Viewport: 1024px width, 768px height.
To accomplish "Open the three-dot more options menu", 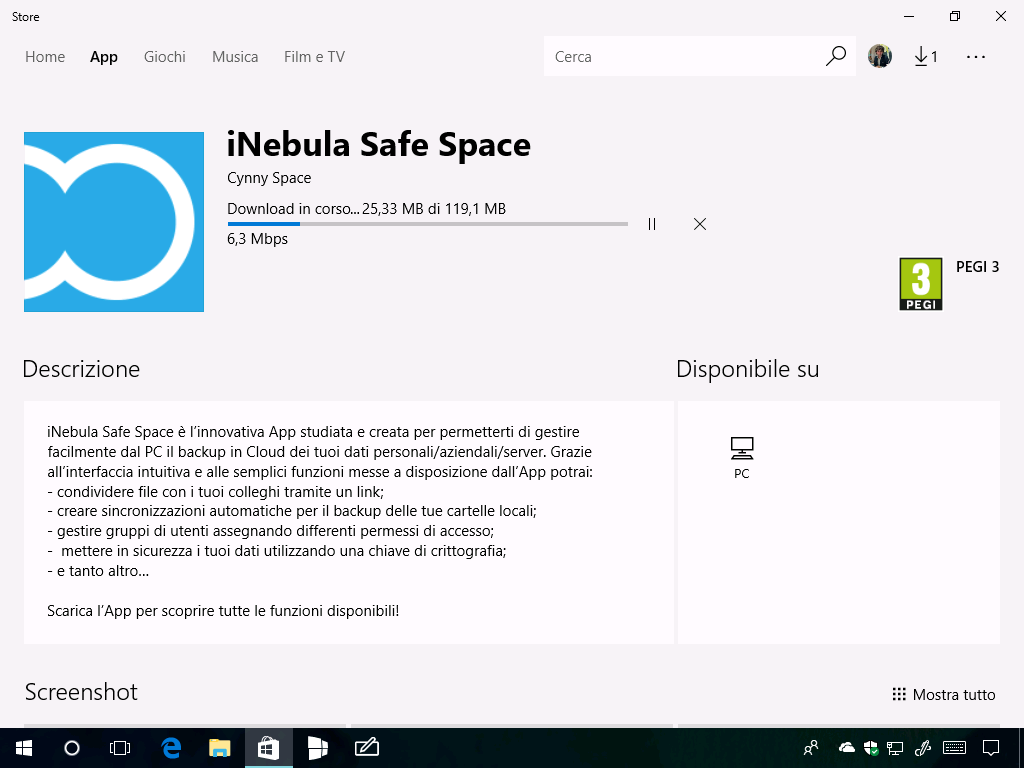I will coord(976,57).
